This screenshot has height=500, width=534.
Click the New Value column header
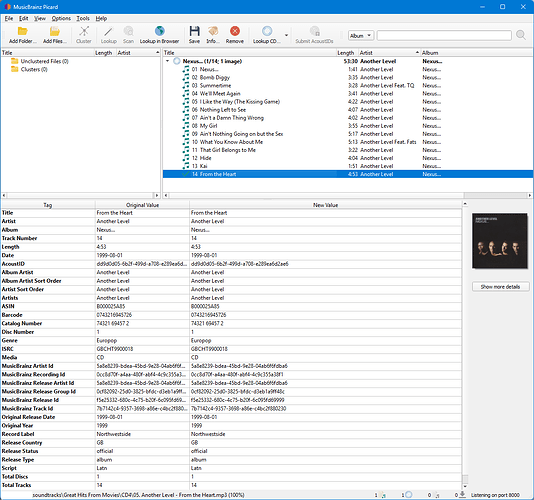point(326,205)
